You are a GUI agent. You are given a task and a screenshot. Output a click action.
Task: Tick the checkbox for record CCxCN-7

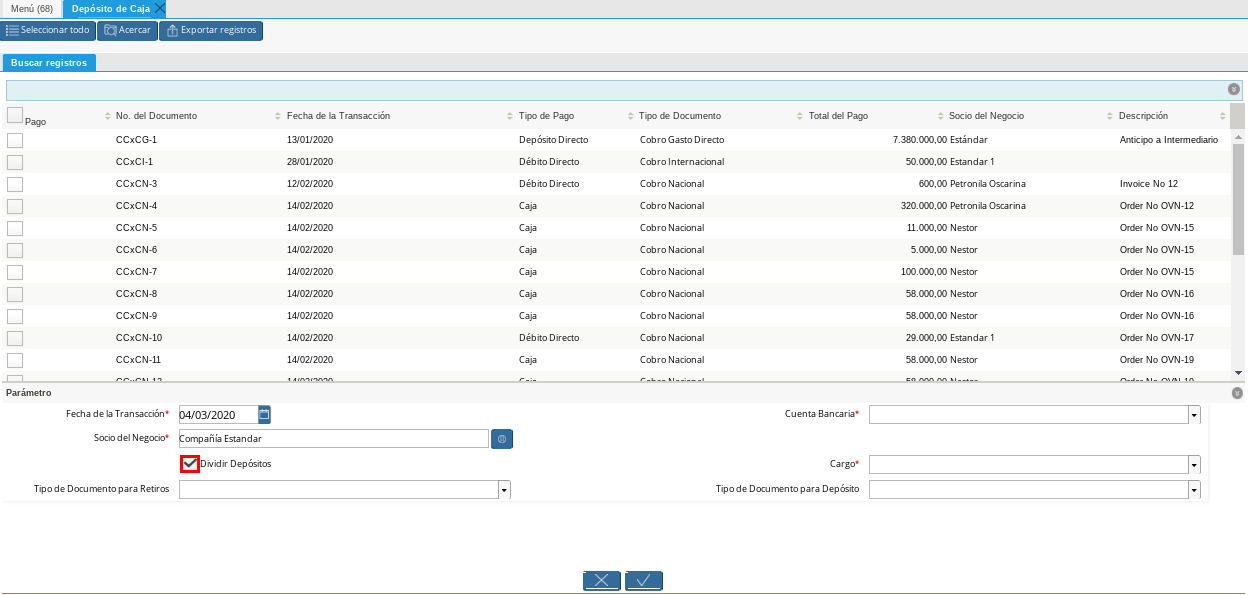[x=15, y=272]
